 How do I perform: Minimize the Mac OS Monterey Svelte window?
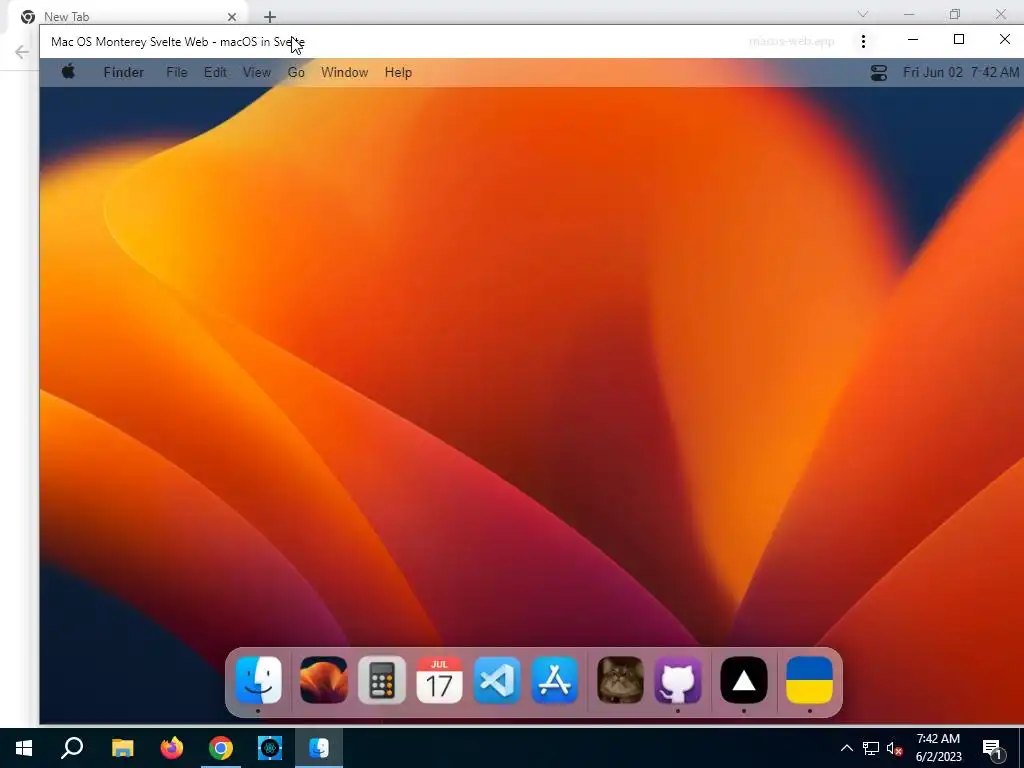point(913,39)
